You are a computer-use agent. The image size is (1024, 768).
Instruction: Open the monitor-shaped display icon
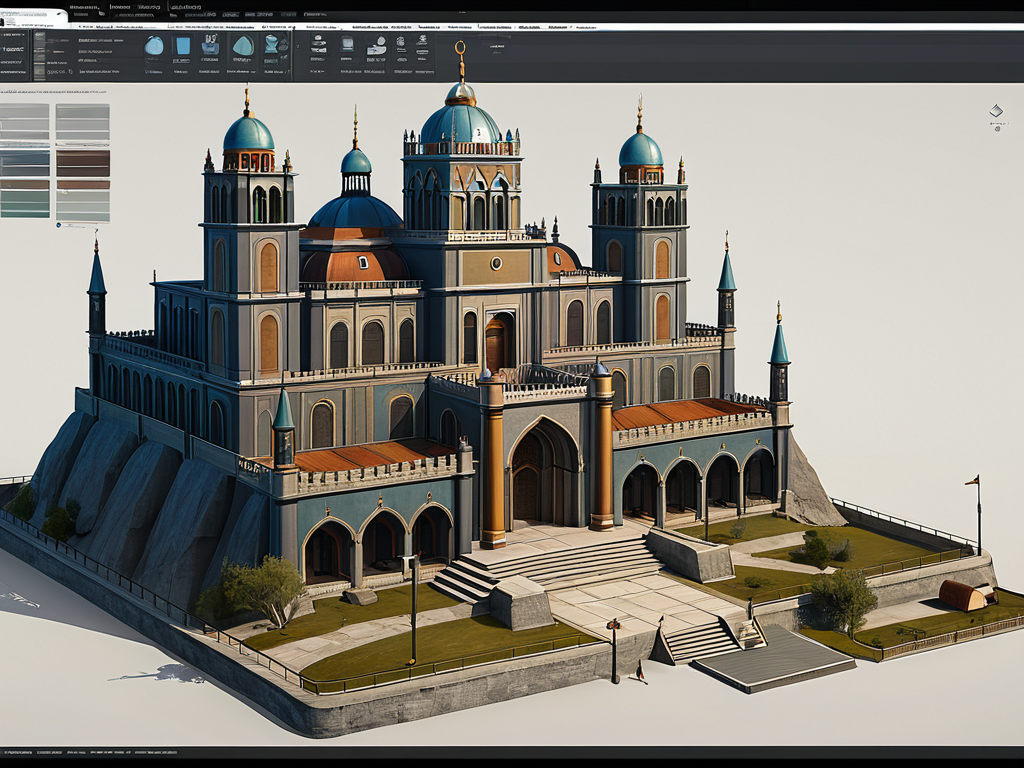347,45
